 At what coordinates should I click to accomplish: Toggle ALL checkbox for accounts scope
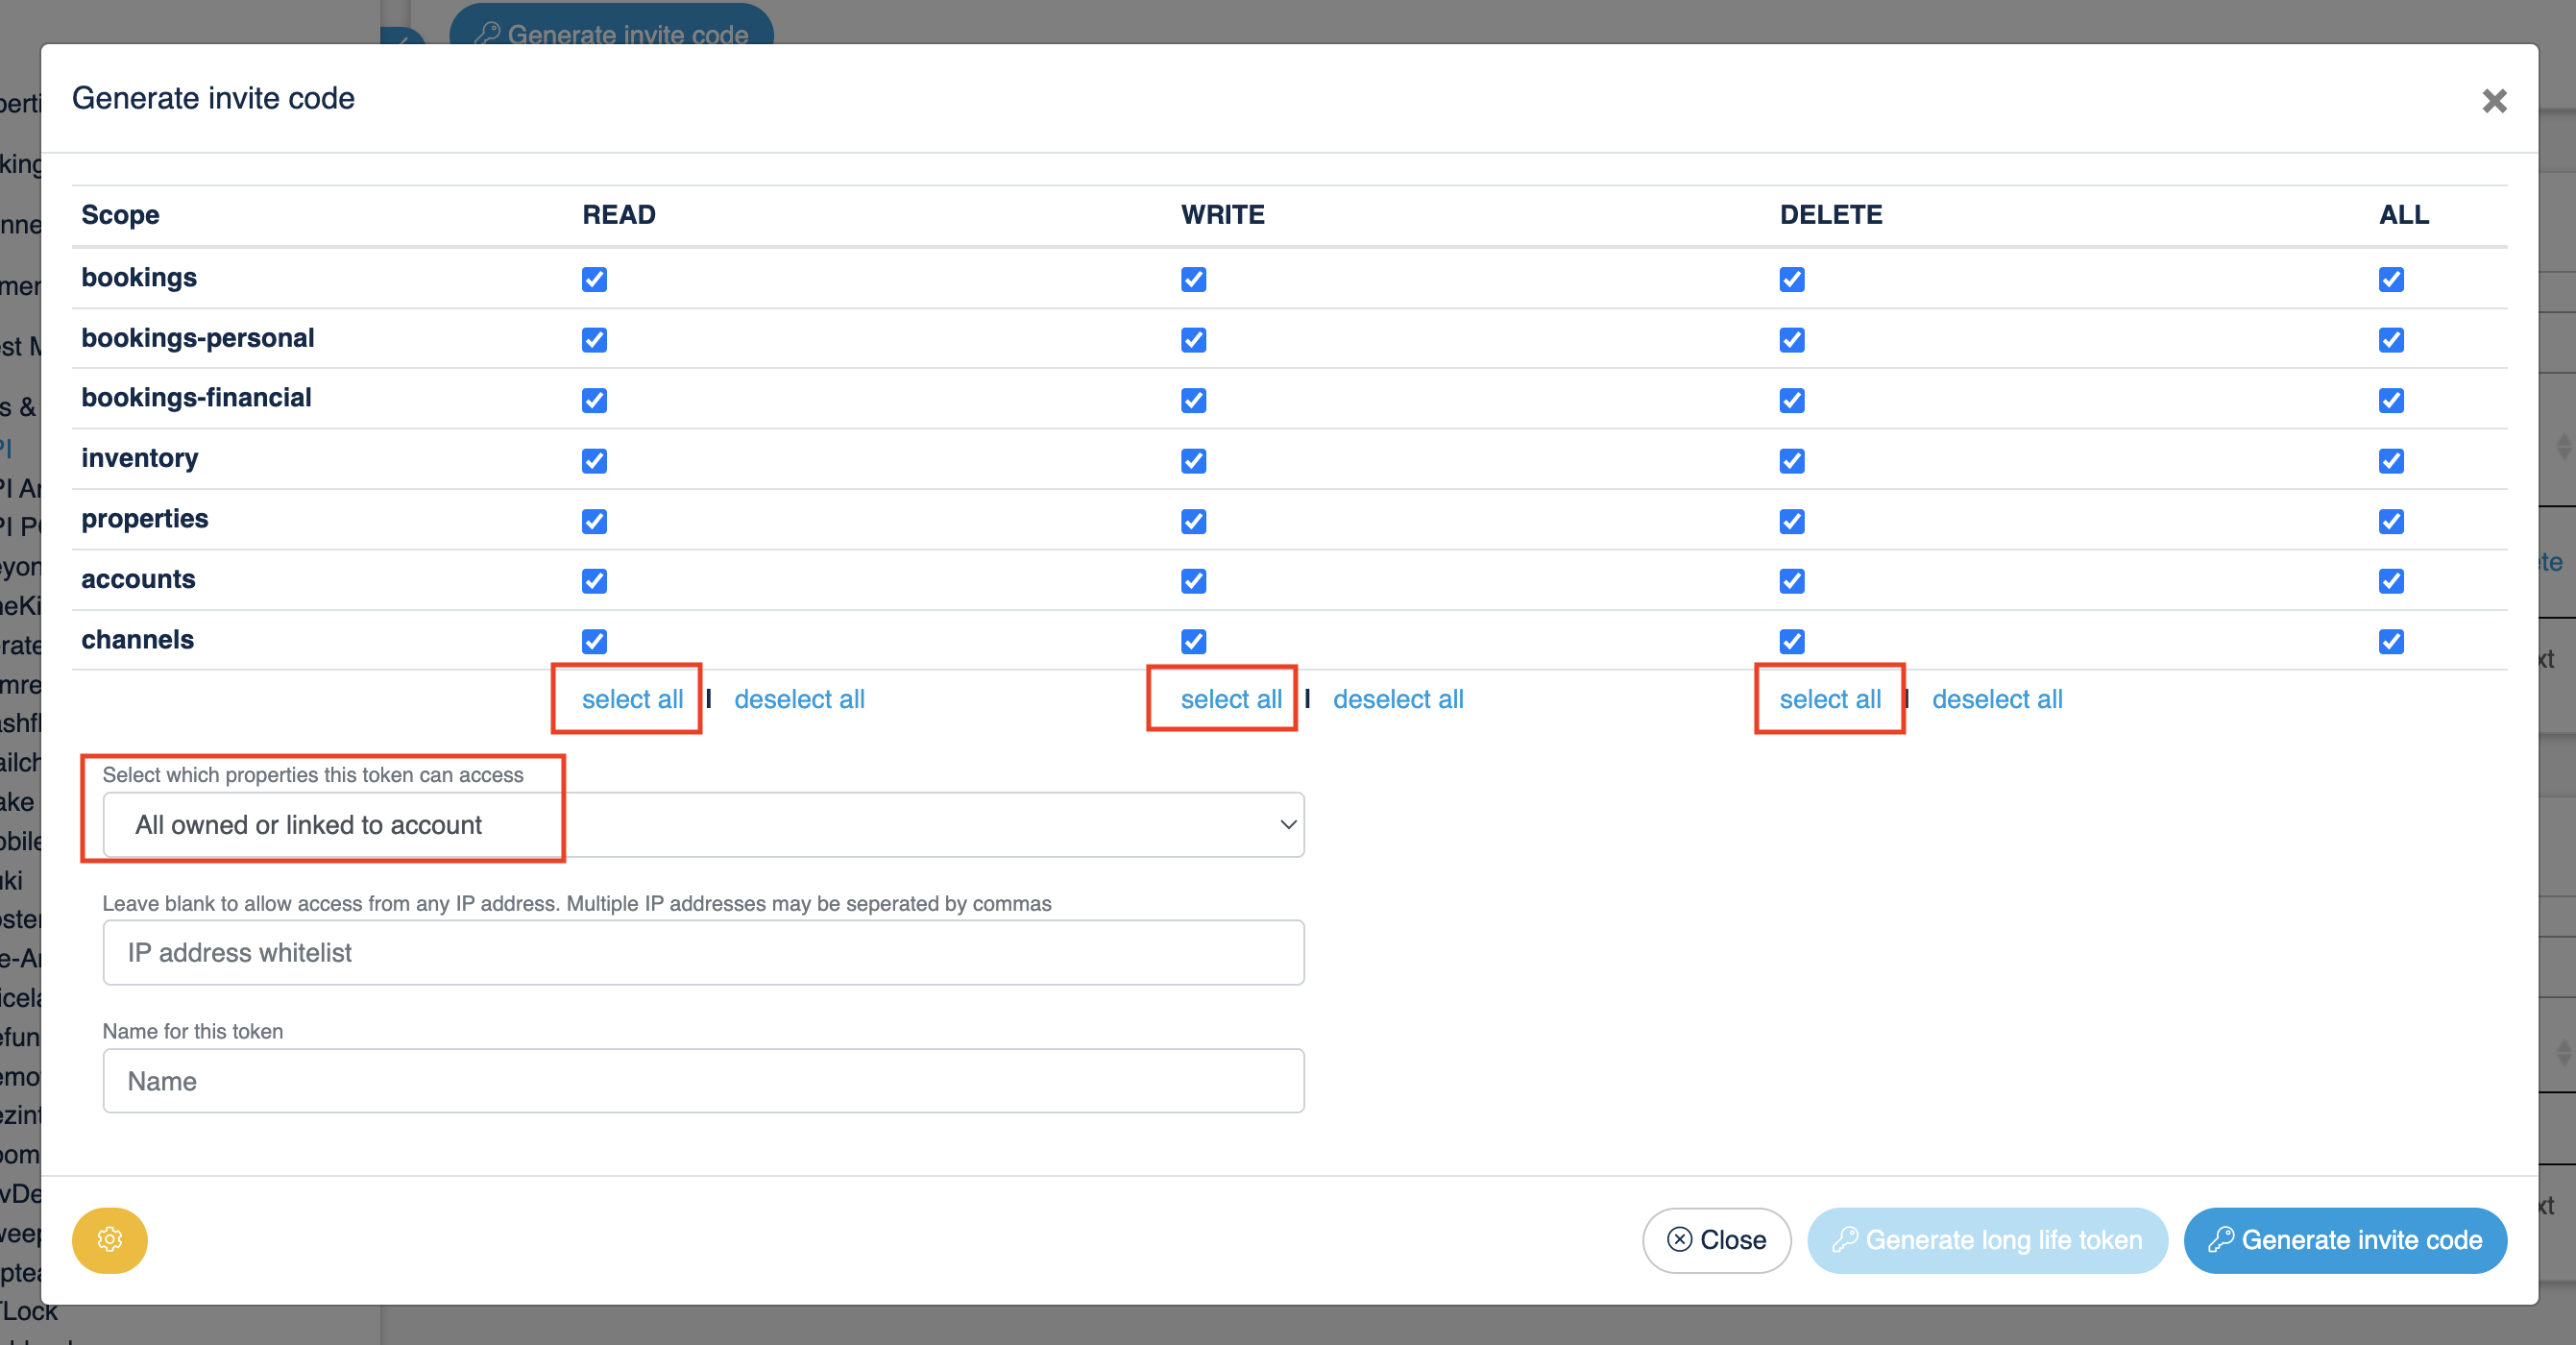coord(2391,581)
